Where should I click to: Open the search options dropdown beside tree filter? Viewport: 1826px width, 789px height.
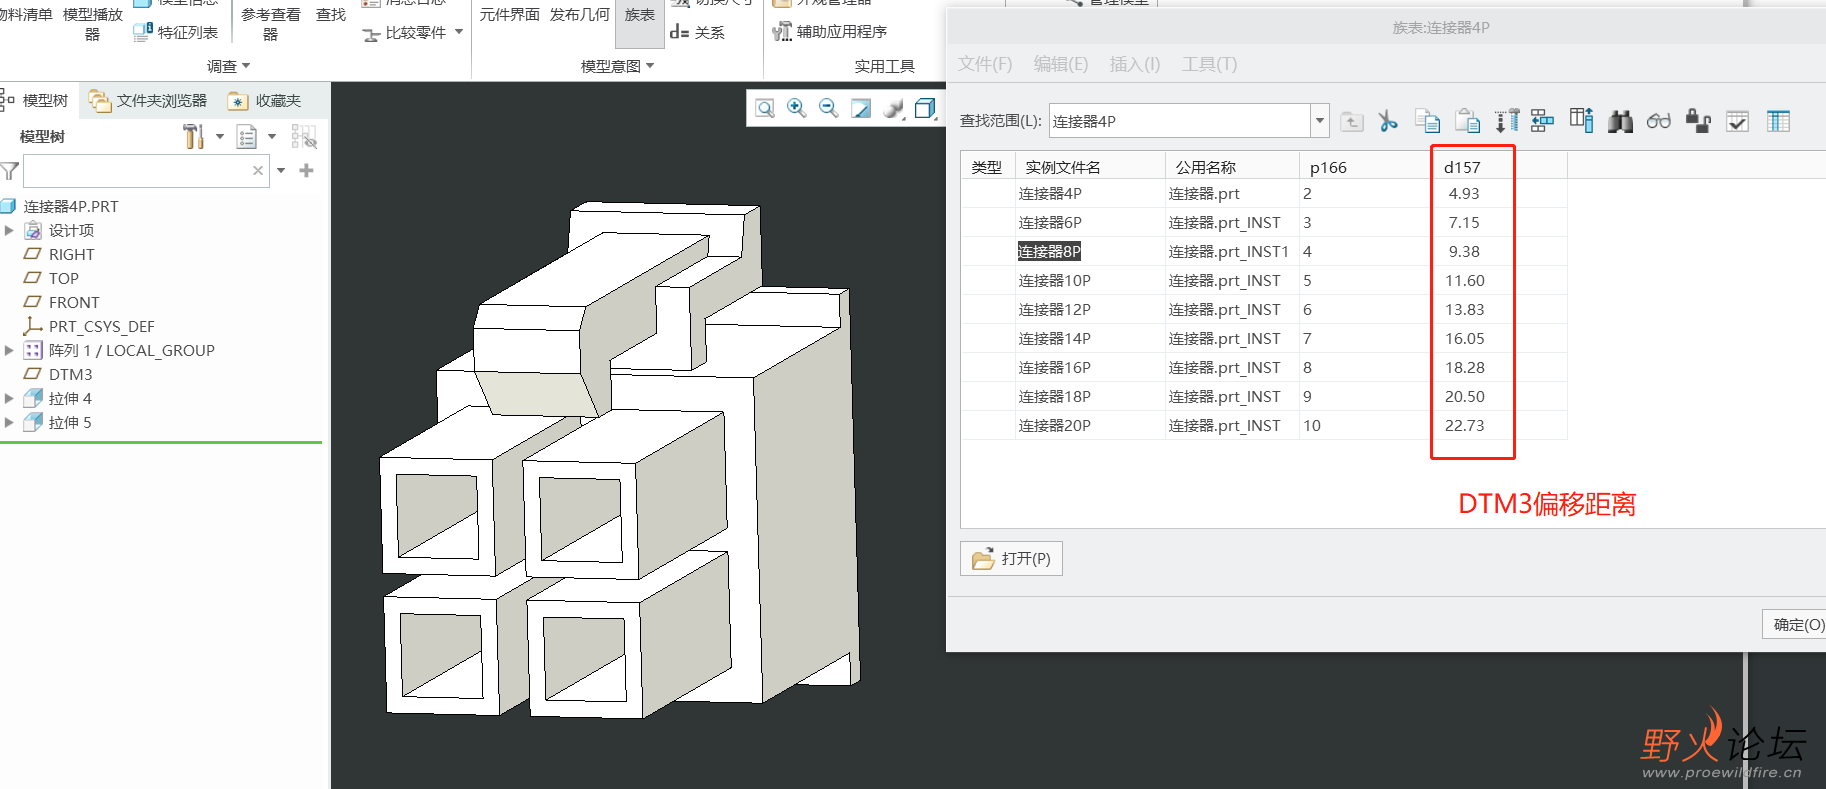coord(281,170)
